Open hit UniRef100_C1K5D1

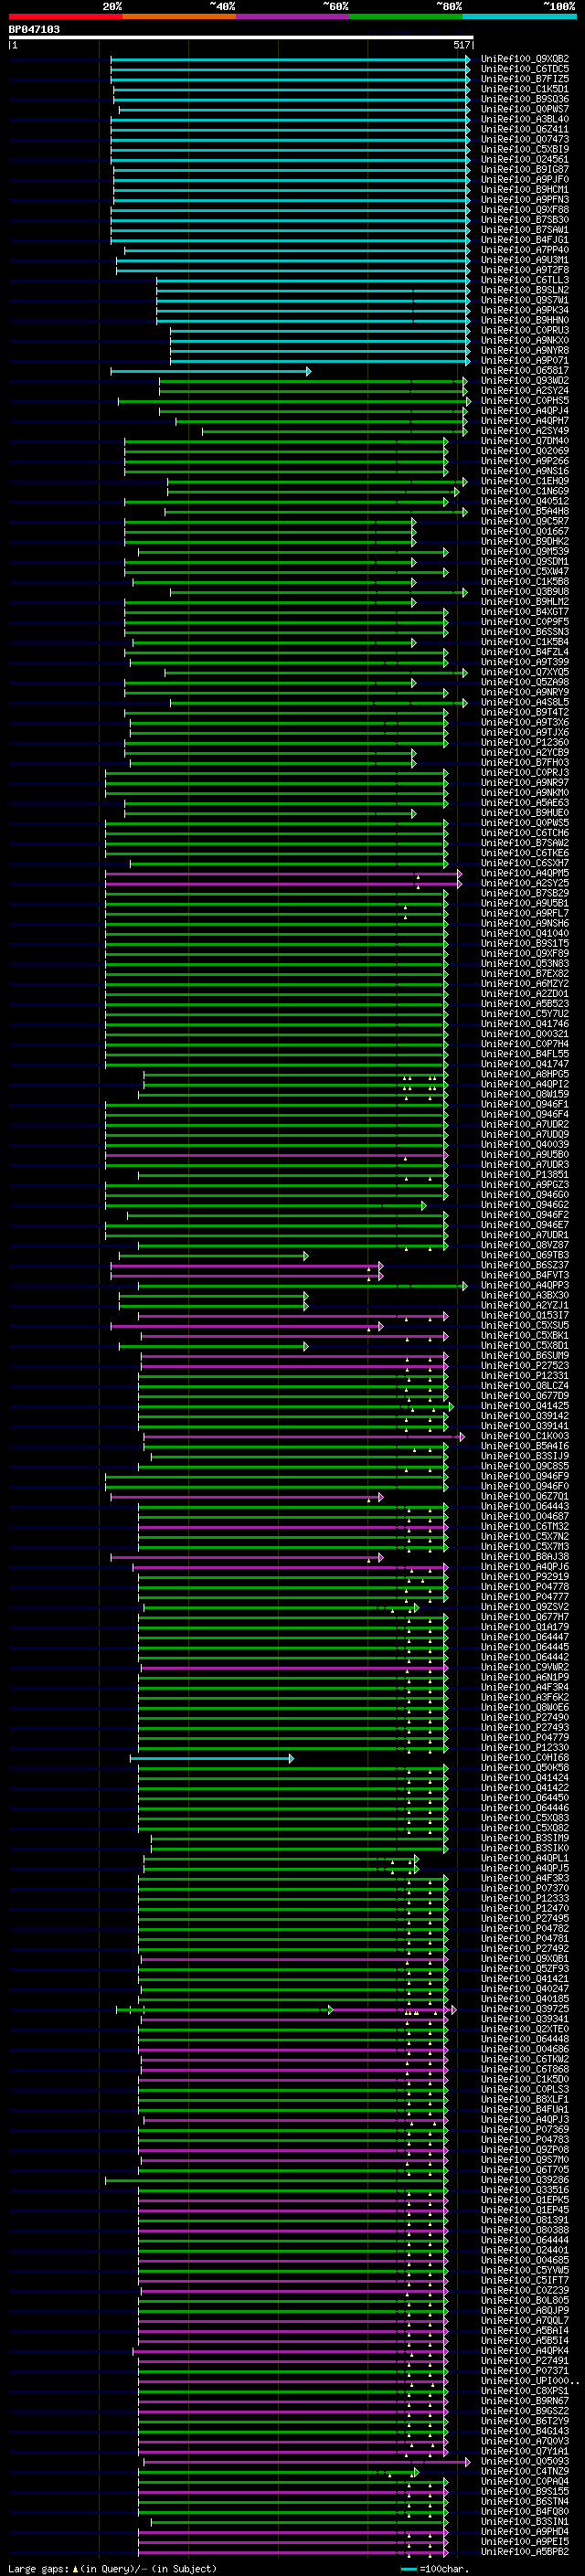pos(525,89)
